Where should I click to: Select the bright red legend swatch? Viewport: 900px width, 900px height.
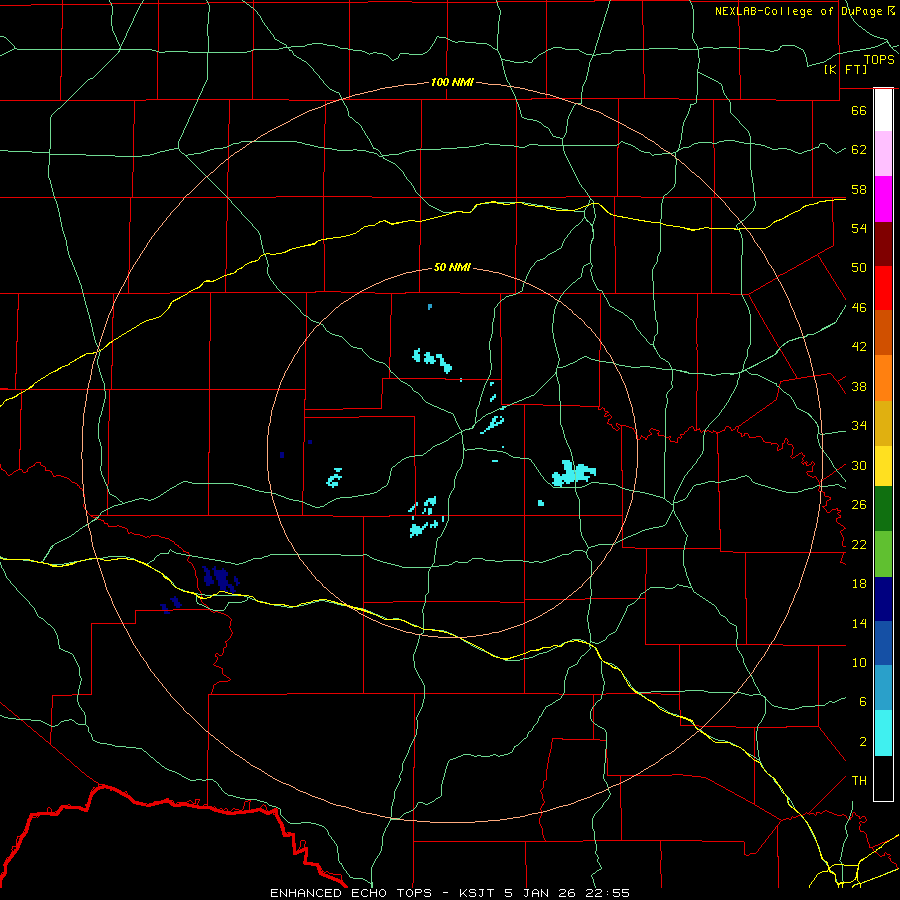[883, 288]
